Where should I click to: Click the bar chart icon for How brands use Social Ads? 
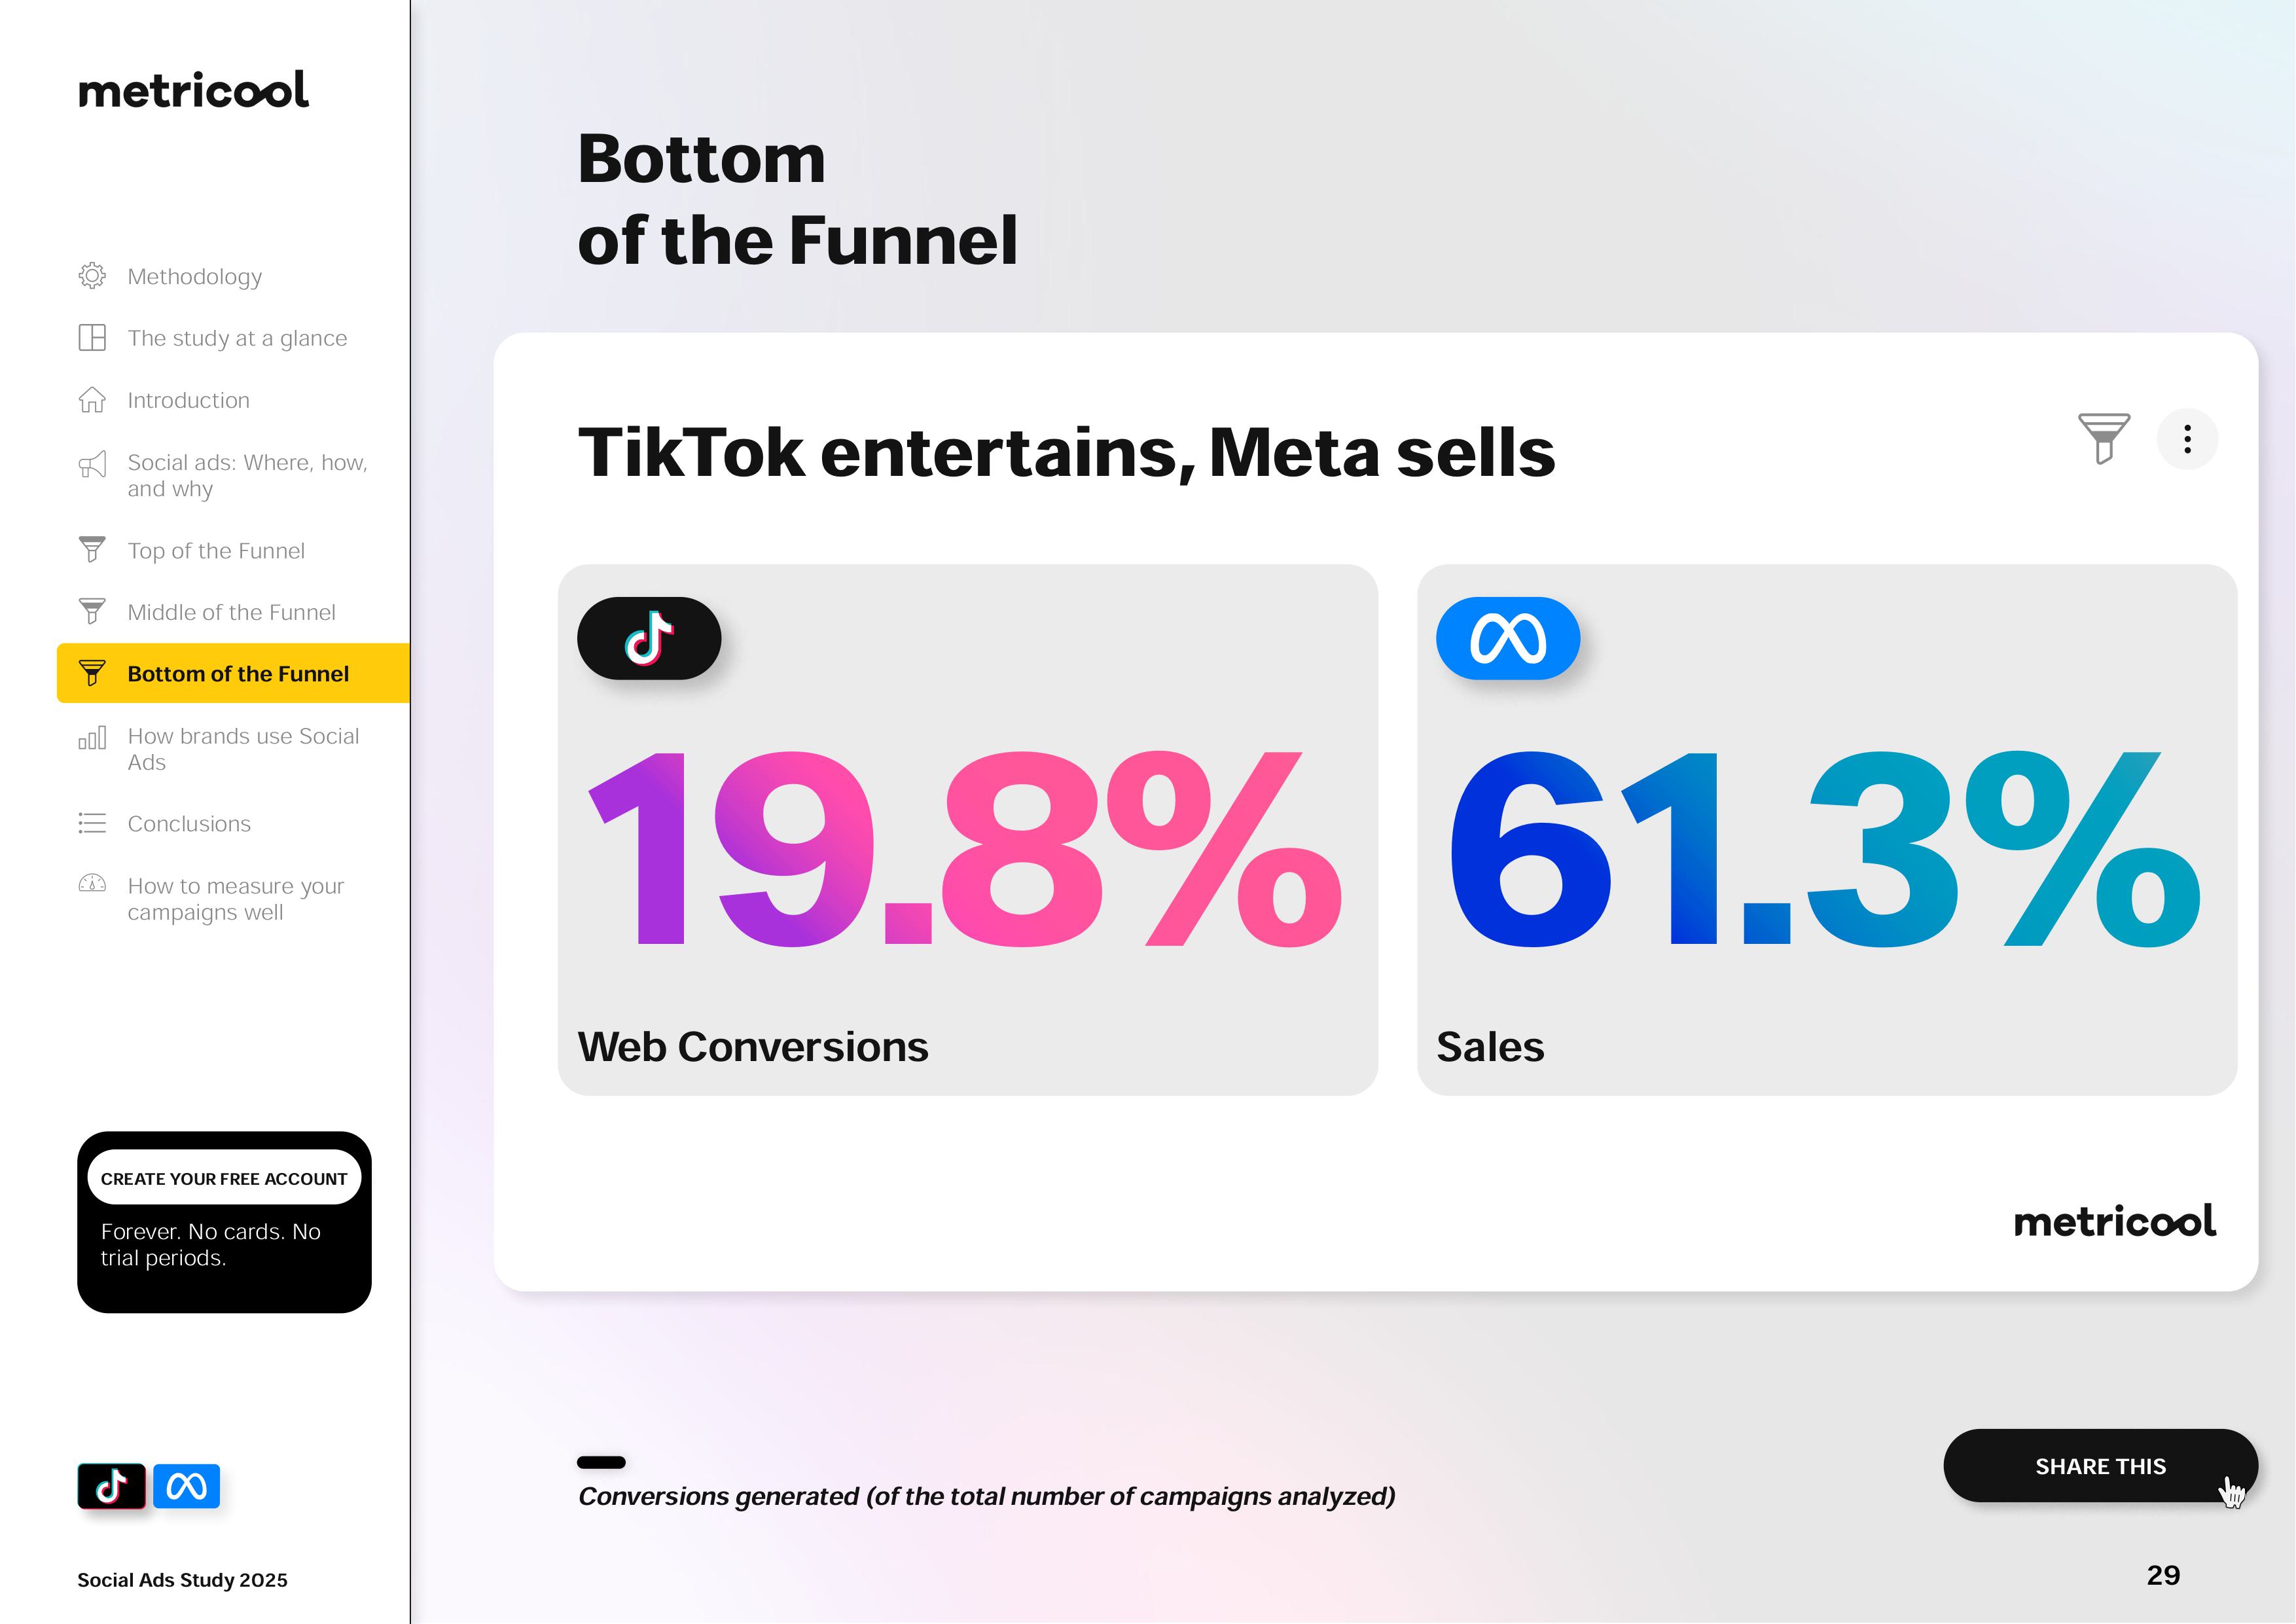92,739
